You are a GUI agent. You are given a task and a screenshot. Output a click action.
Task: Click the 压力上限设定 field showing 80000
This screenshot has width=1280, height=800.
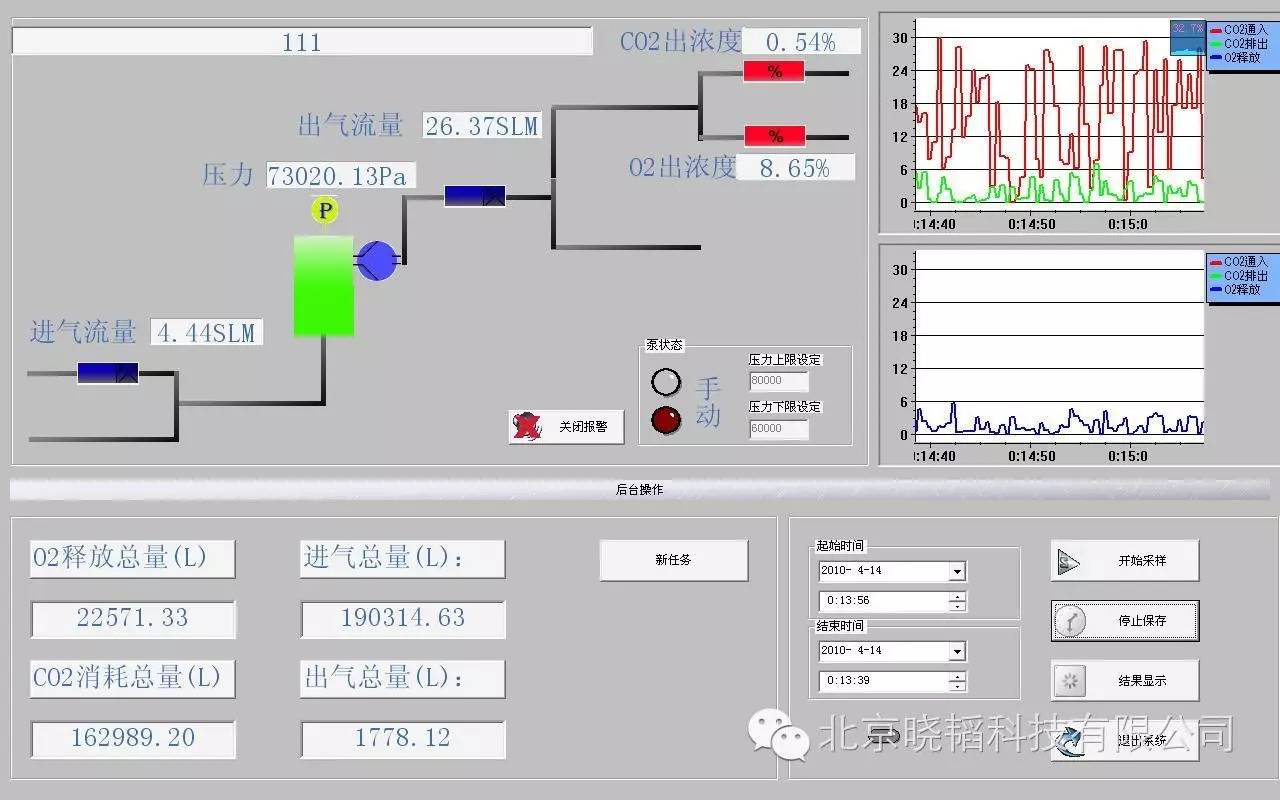click(x=778, y=381)
